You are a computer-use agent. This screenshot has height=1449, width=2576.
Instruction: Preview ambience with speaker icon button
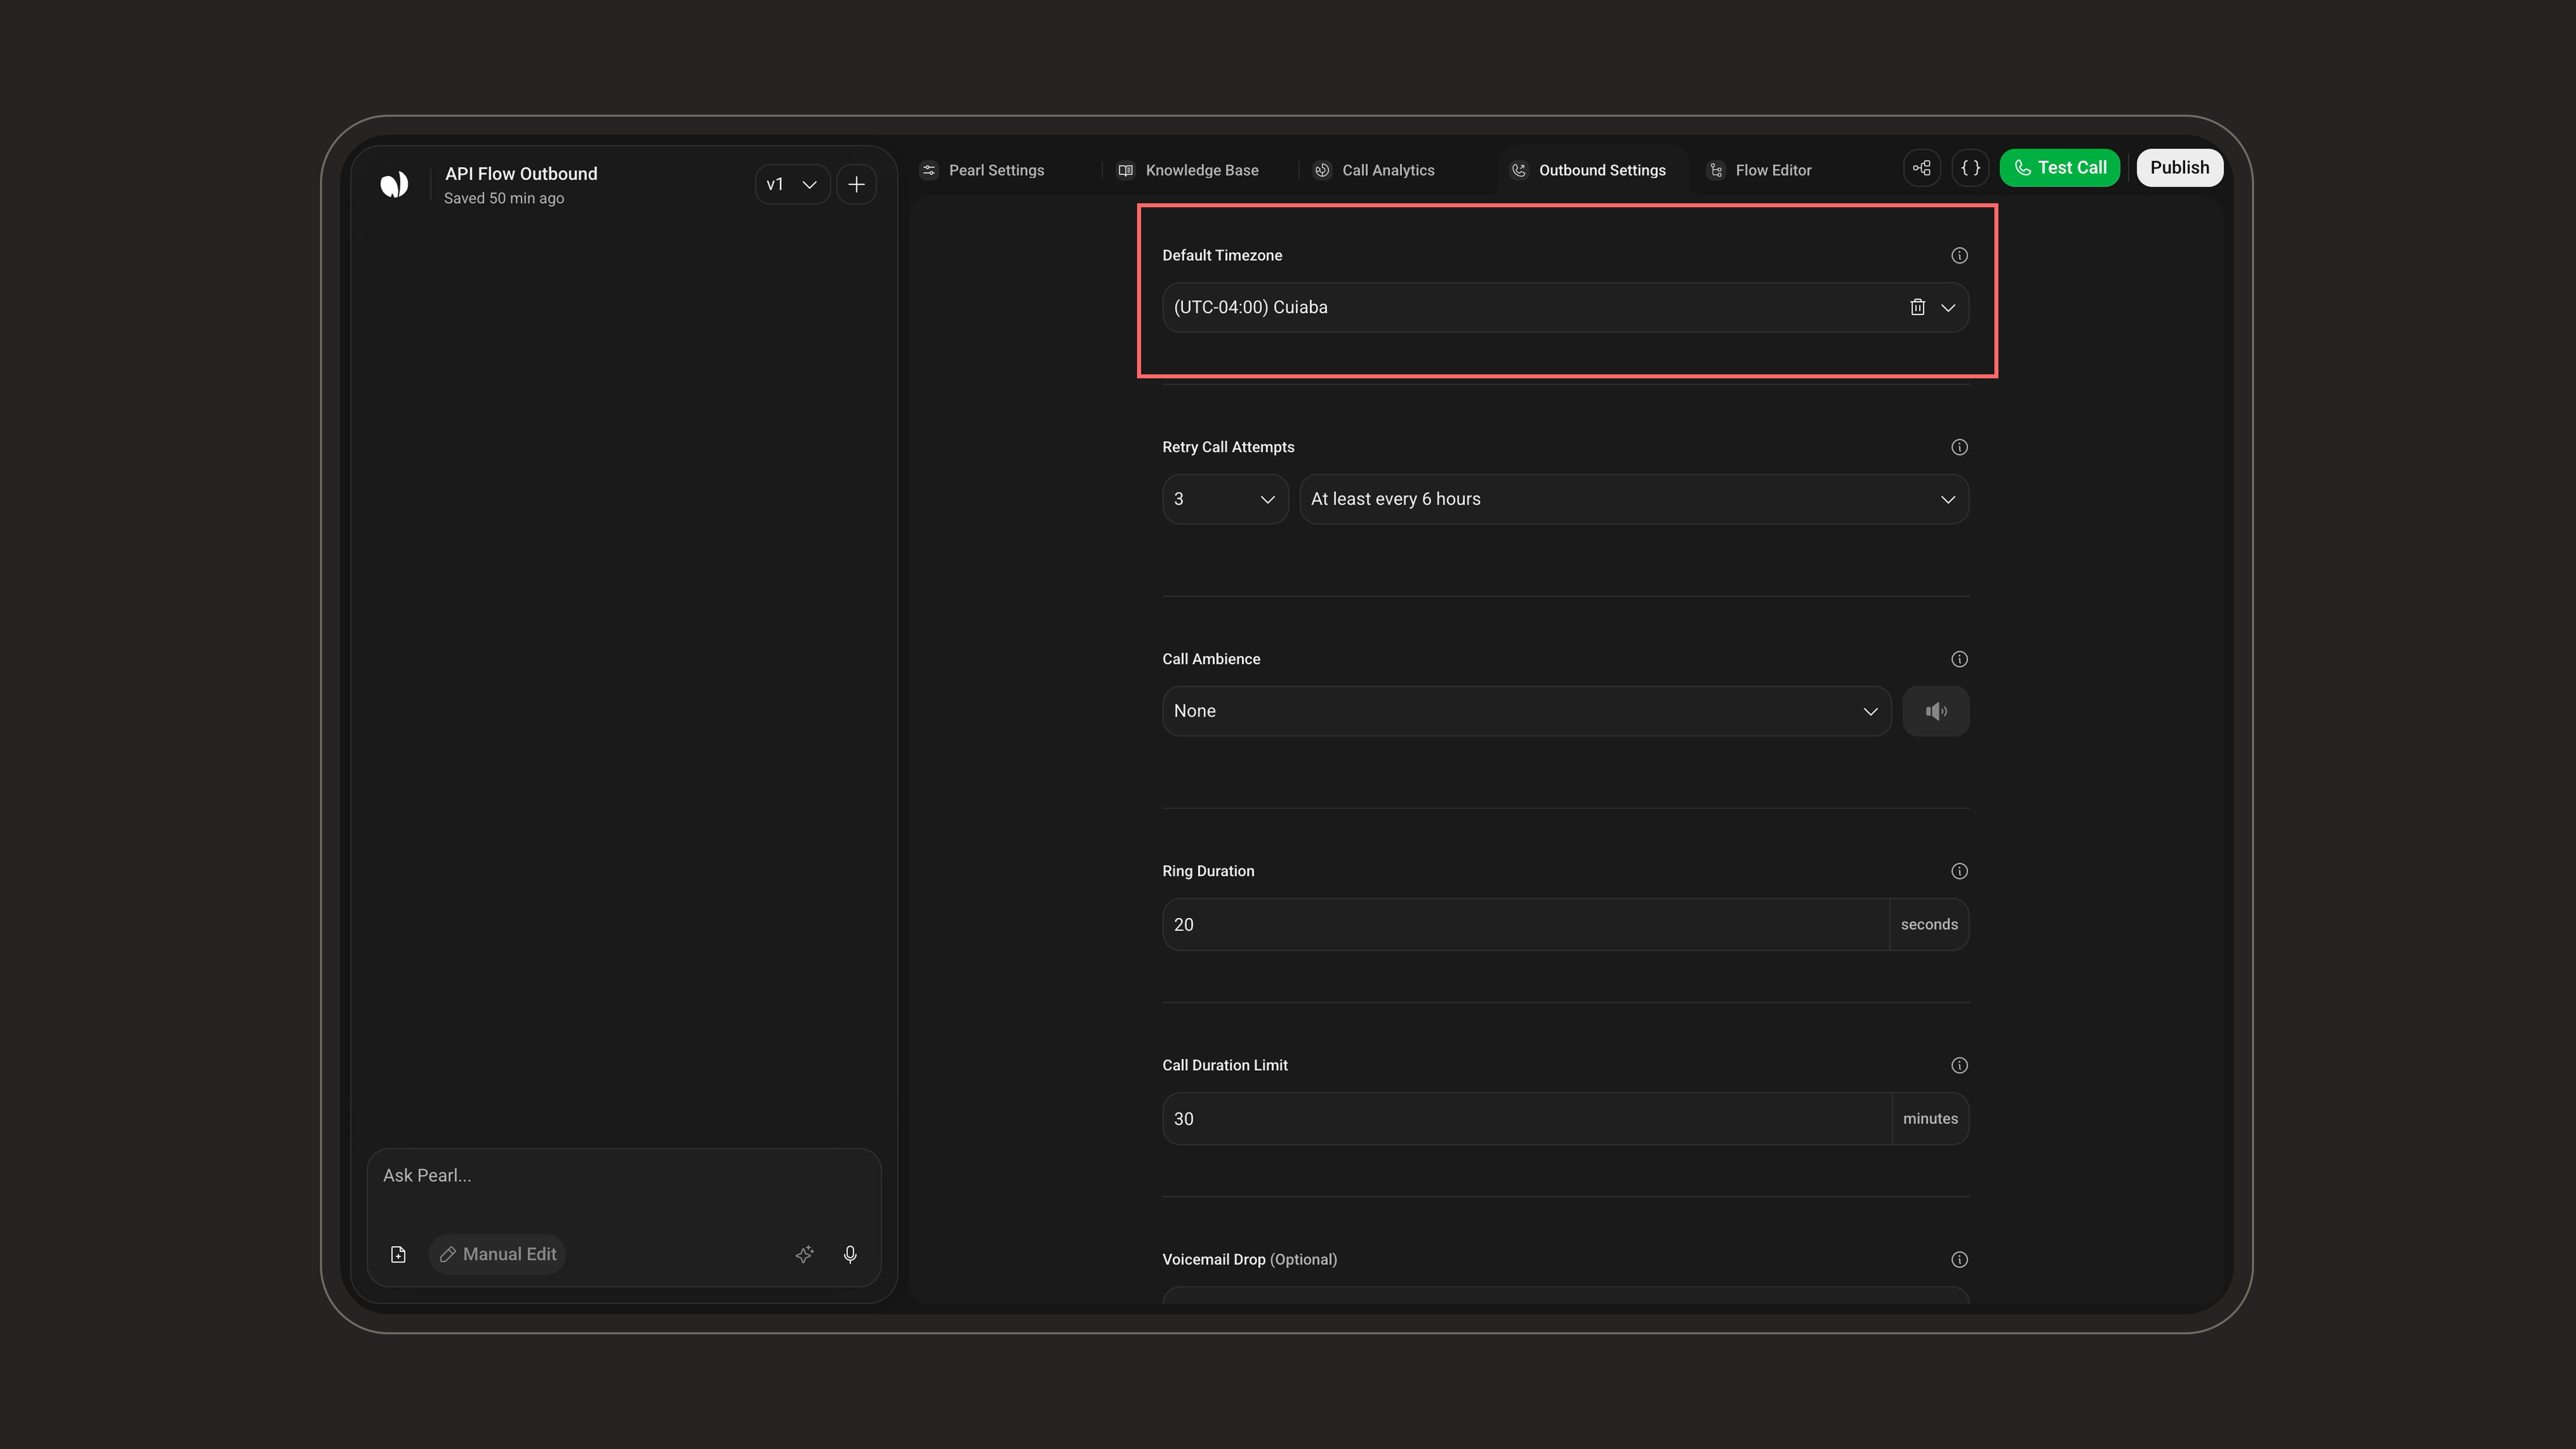[1936, 711]
